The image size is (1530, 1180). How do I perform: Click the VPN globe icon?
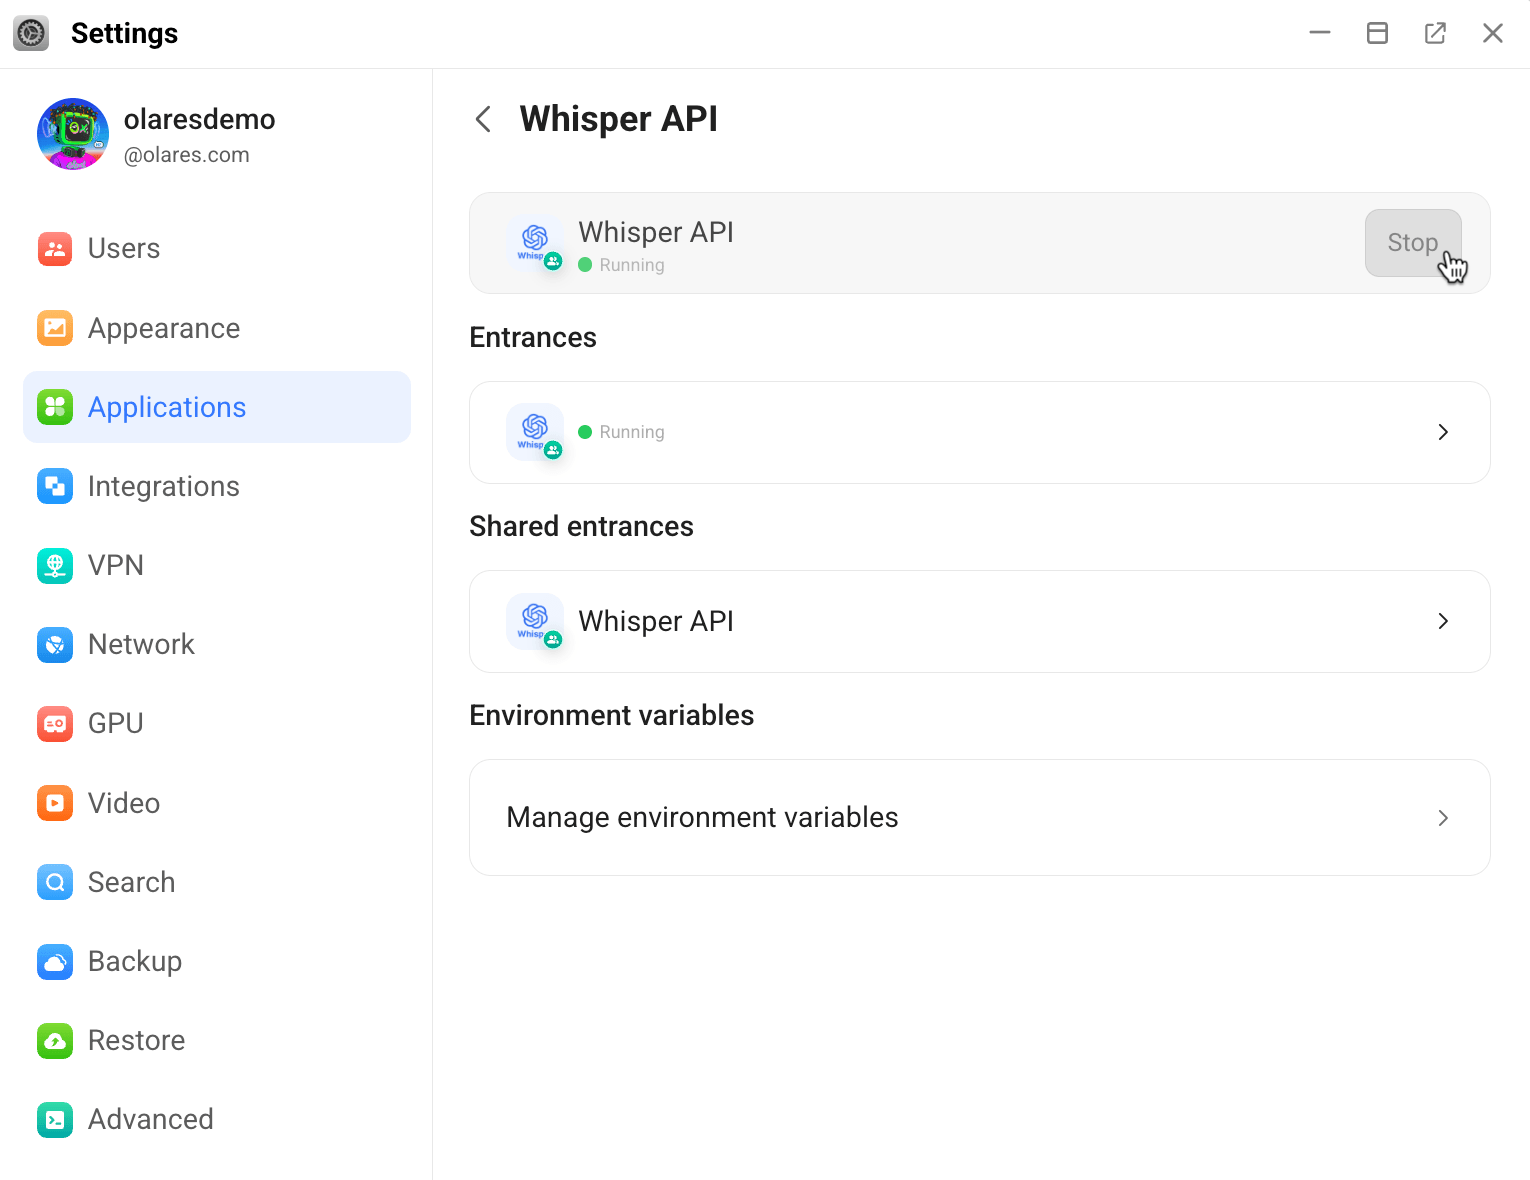coord(55,566)
